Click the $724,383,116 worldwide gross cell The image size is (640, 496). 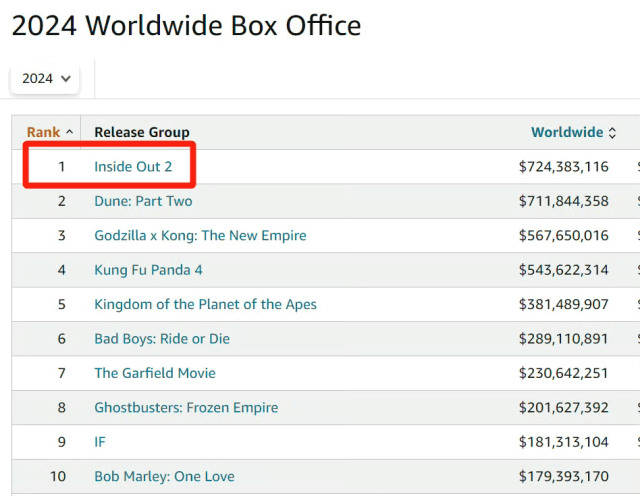[x=563, y=166]
